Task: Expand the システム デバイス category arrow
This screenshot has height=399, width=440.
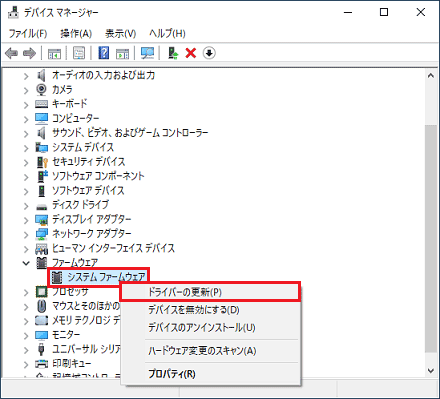Action: pyautogui.click(x=26, y=148)
